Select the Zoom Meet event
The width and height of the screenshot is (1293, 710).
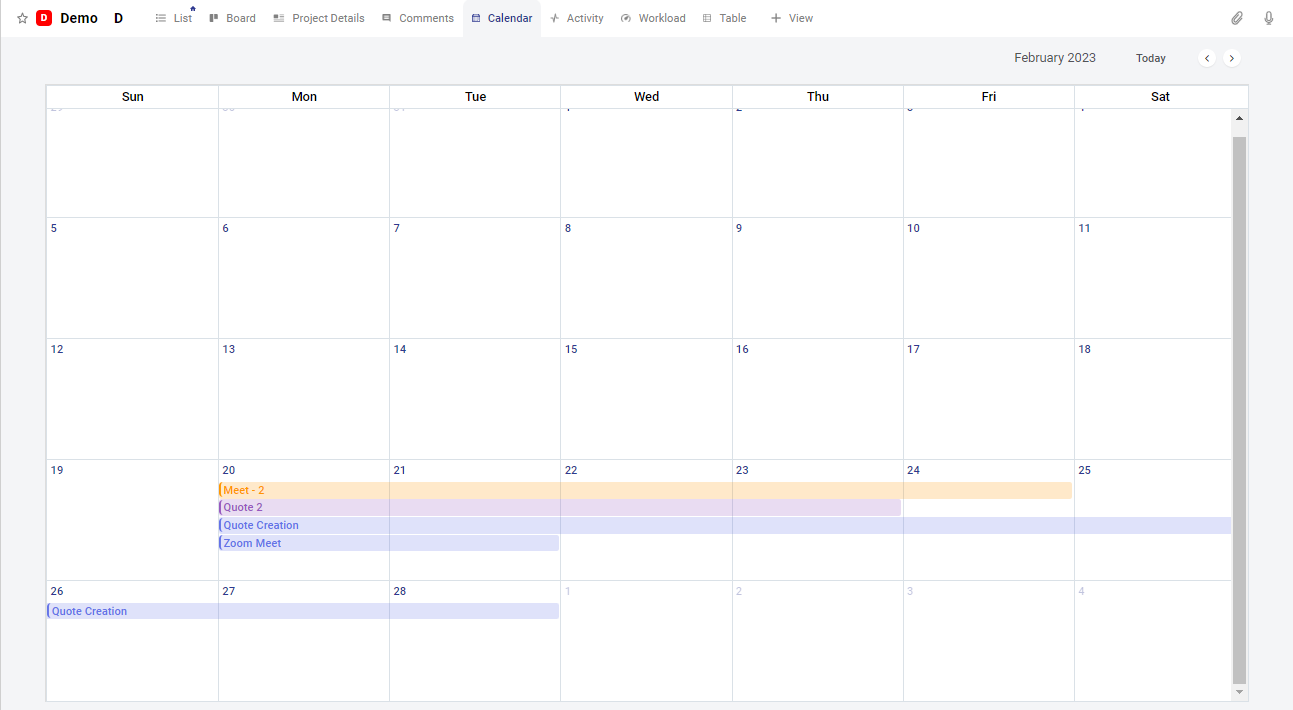pos(388,543)
